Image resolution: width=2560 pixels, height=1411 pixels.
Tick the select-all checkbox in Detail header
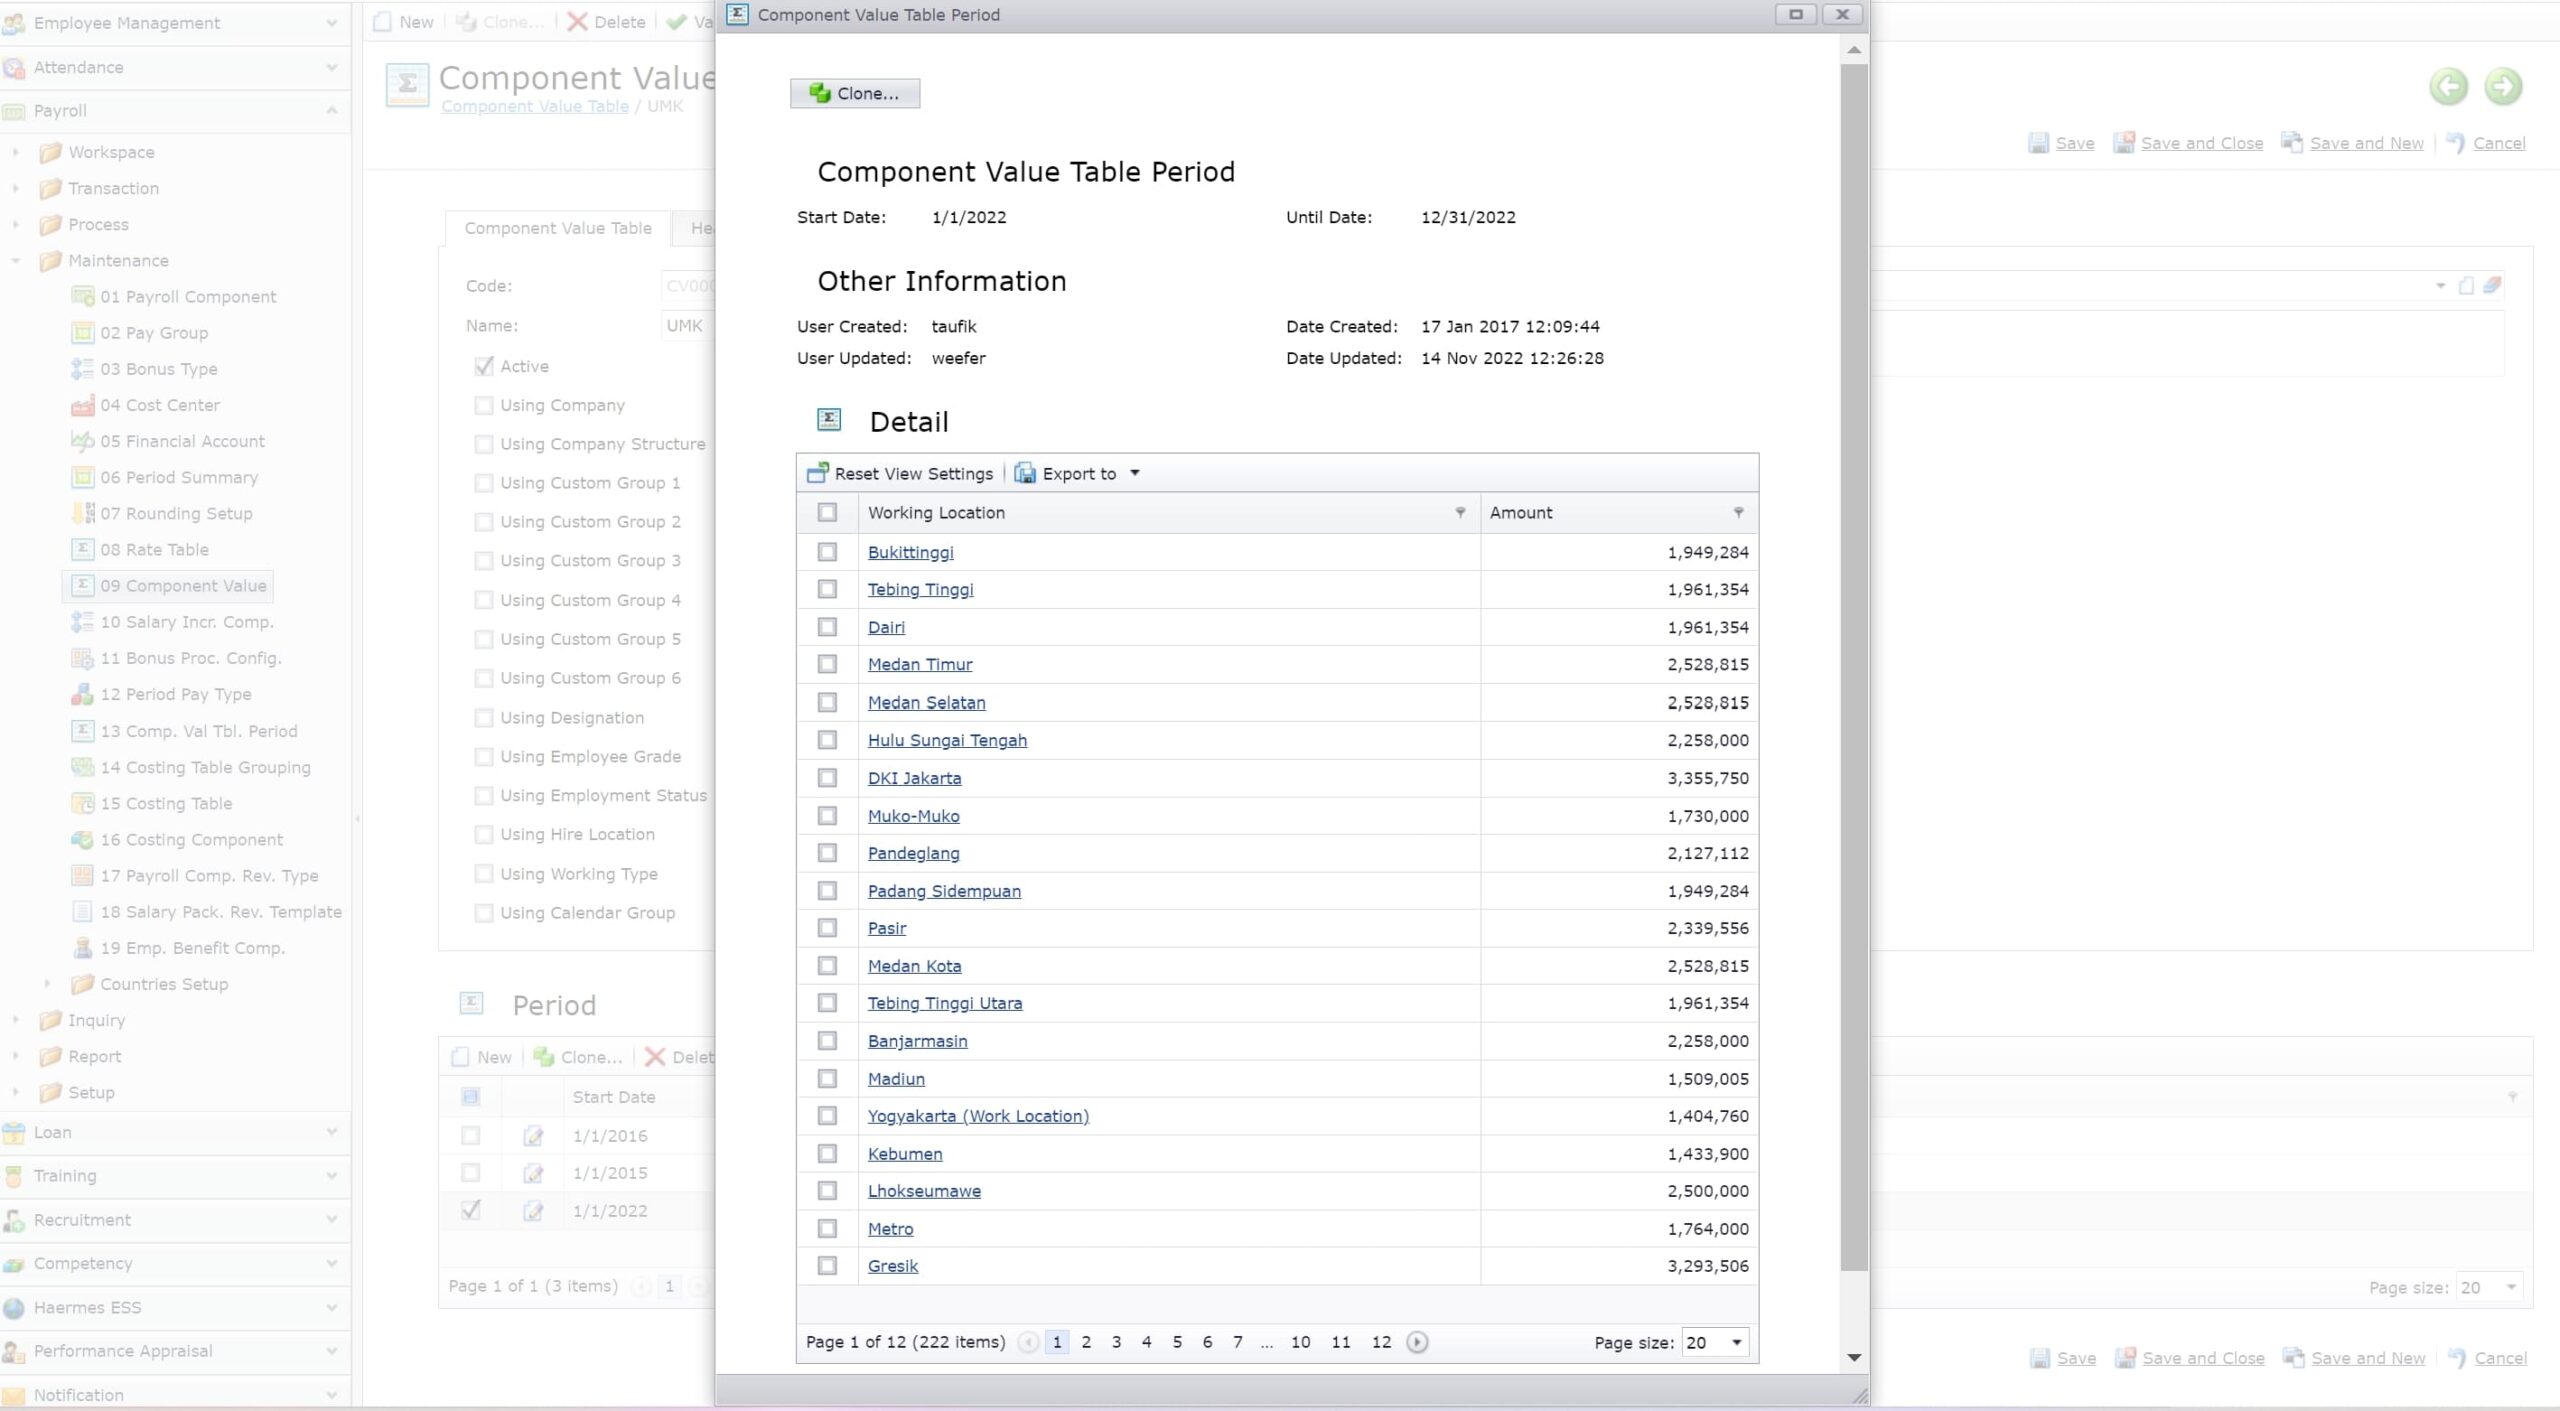[x=827, y=512]
